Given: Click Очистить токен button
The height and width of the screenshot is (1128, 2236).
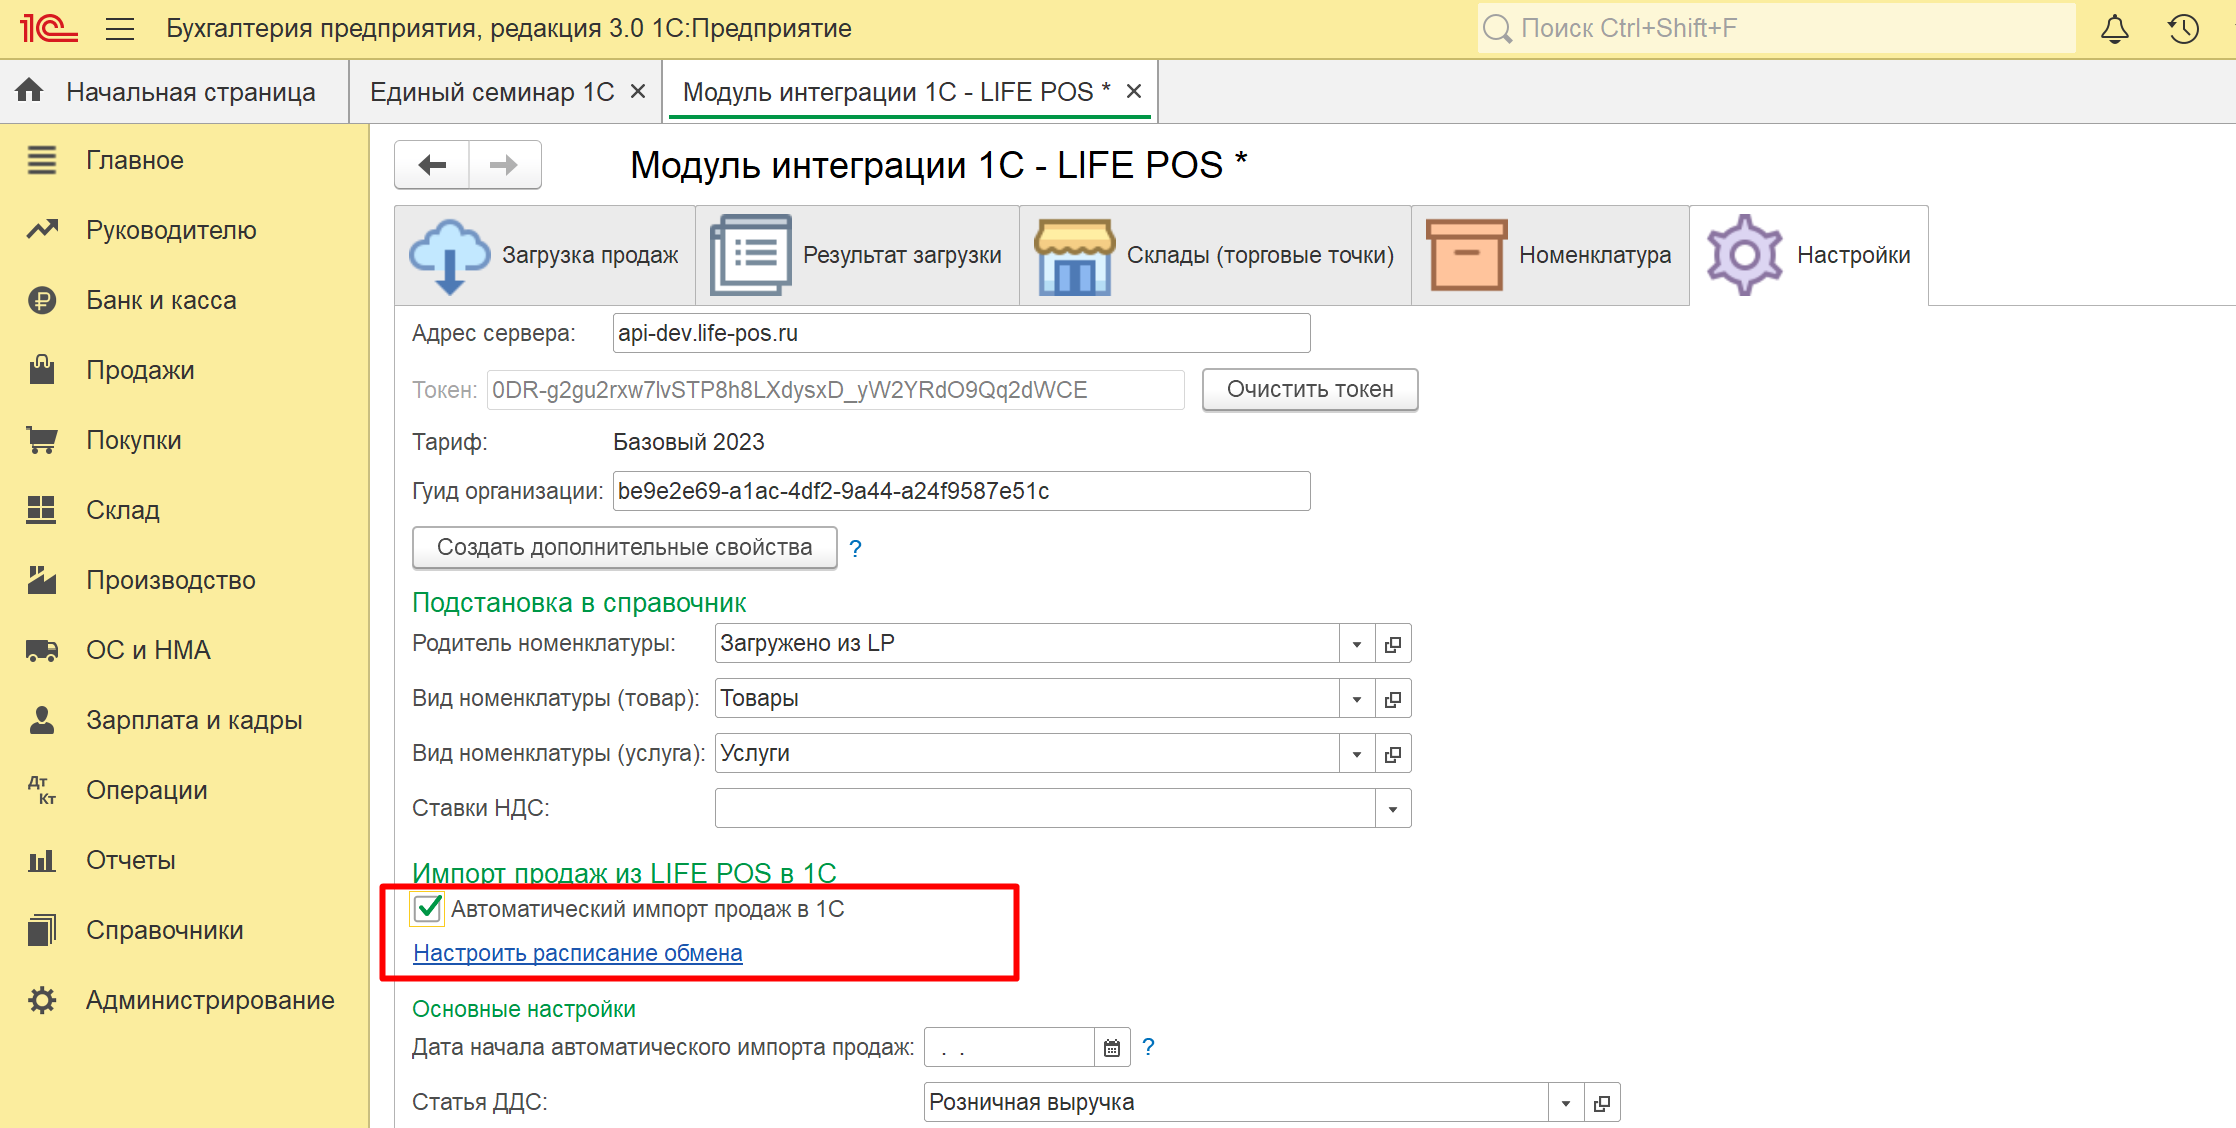Looking at the screenshot, I should tap(1310, 390).
